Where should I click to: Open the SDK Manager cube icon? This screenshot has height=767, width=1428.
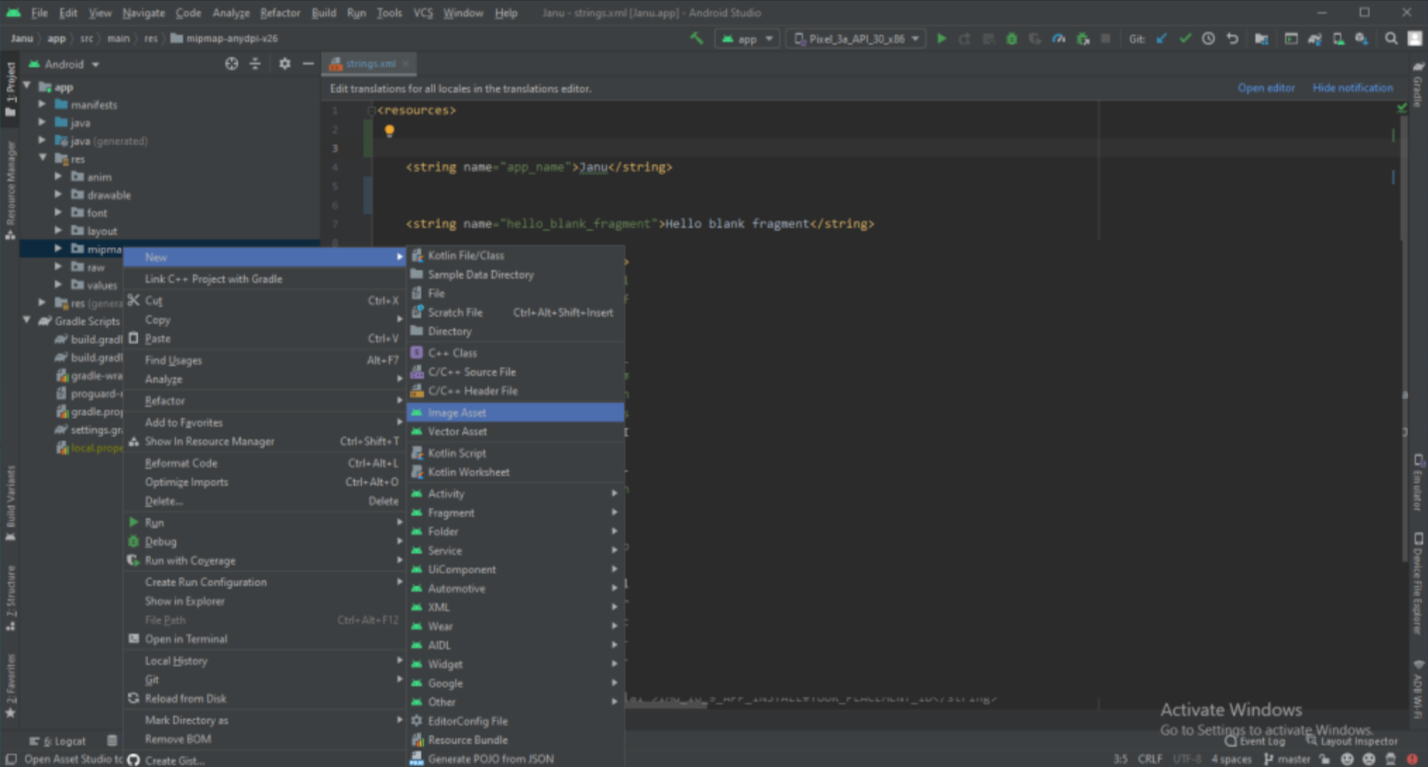click(x=1361, y=39)
